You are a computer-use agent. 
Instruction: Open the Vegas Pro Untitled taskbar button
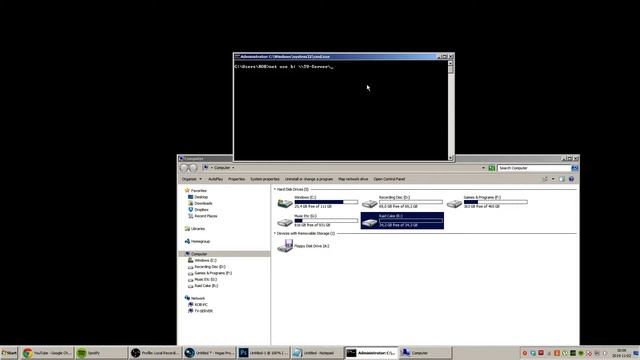209,353
